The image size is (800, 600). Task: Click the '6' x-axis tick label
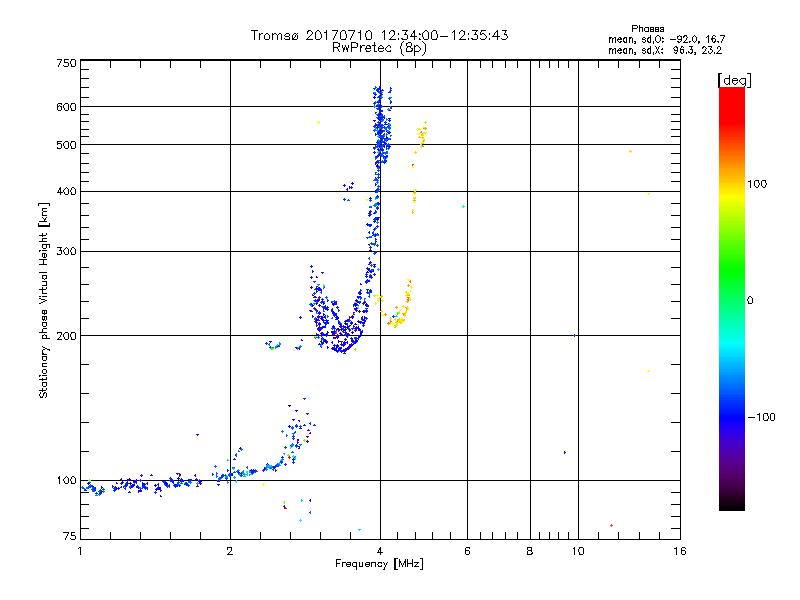467,551
